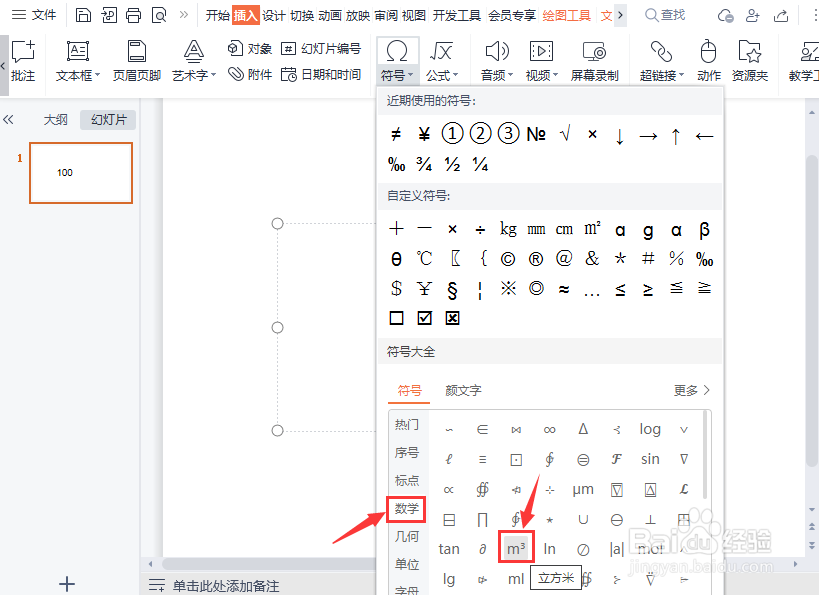Switch to the 审阅 Review tab
This screenshot has width=819, height=595.
pos(385,16)
